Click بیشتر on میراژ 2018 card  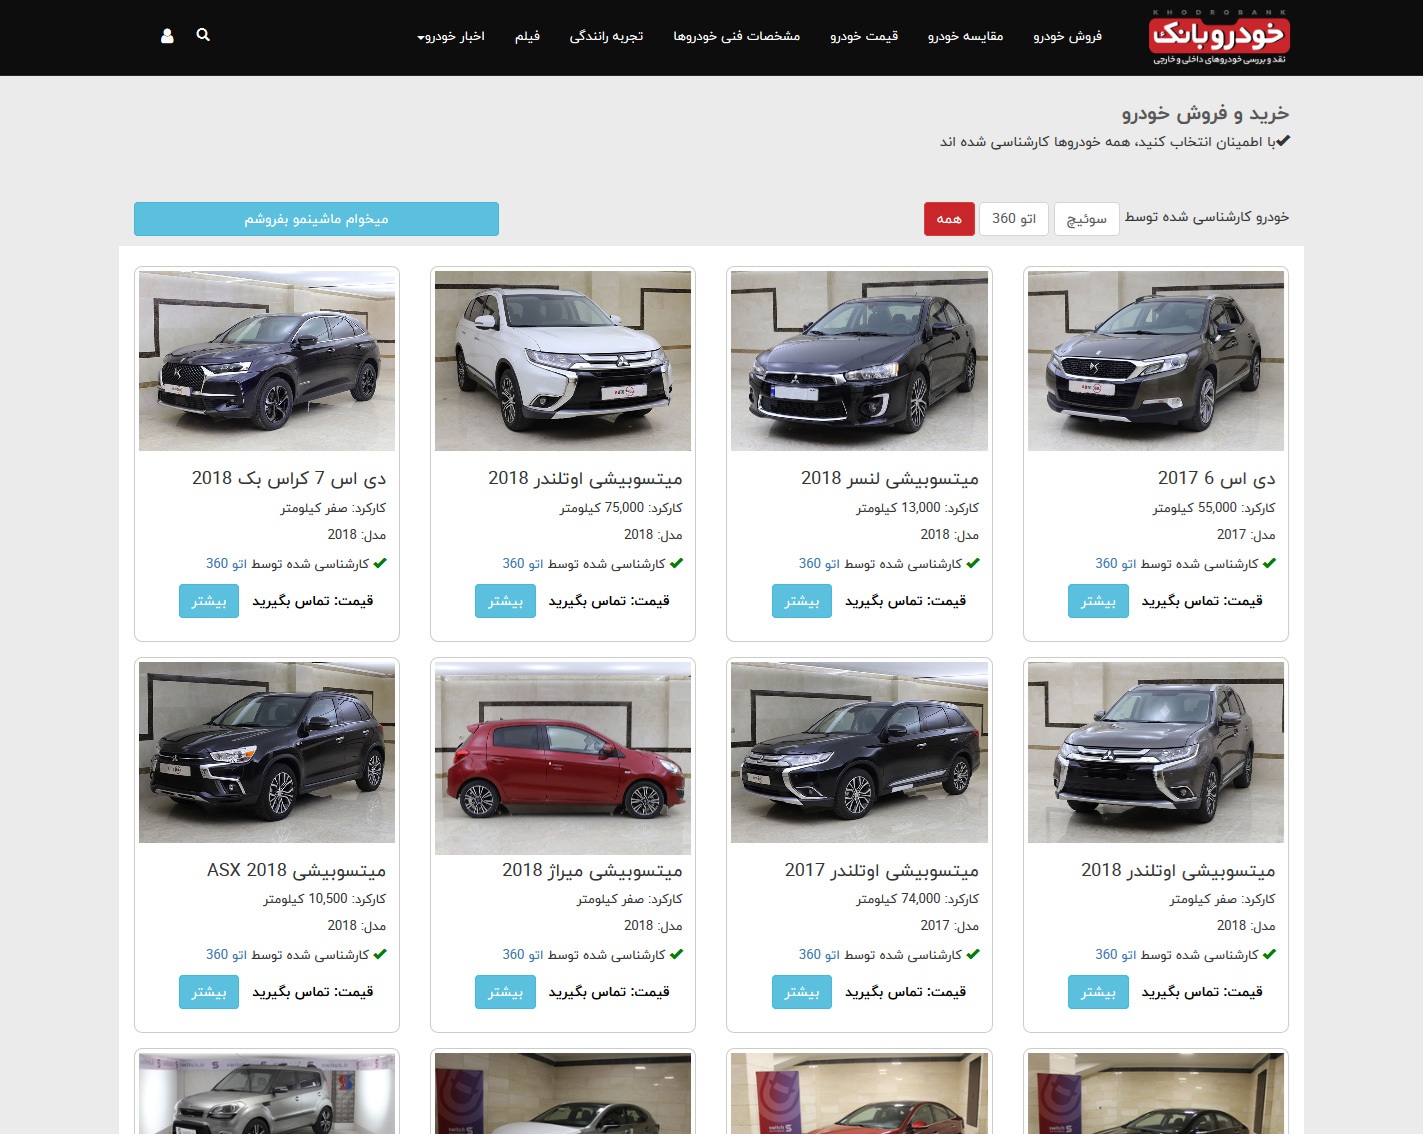(505, 992)
